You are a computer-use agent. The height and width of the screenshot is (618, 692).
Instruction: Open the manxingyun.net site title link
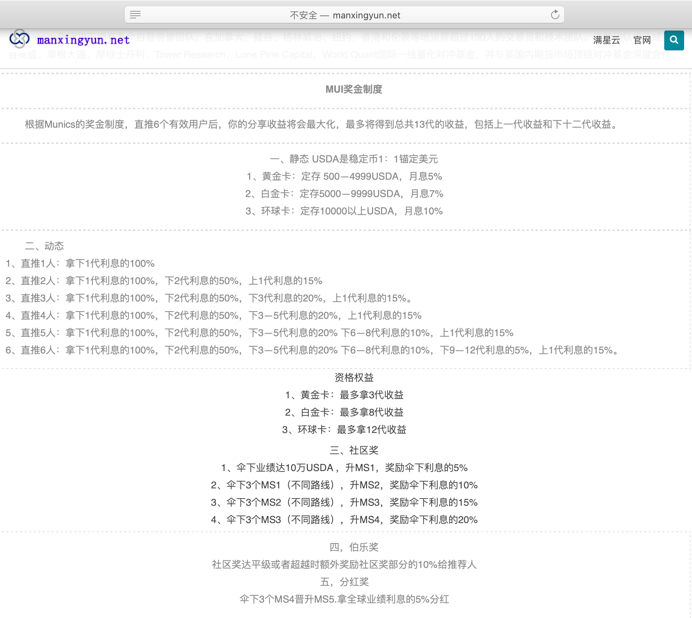point(83,41)
